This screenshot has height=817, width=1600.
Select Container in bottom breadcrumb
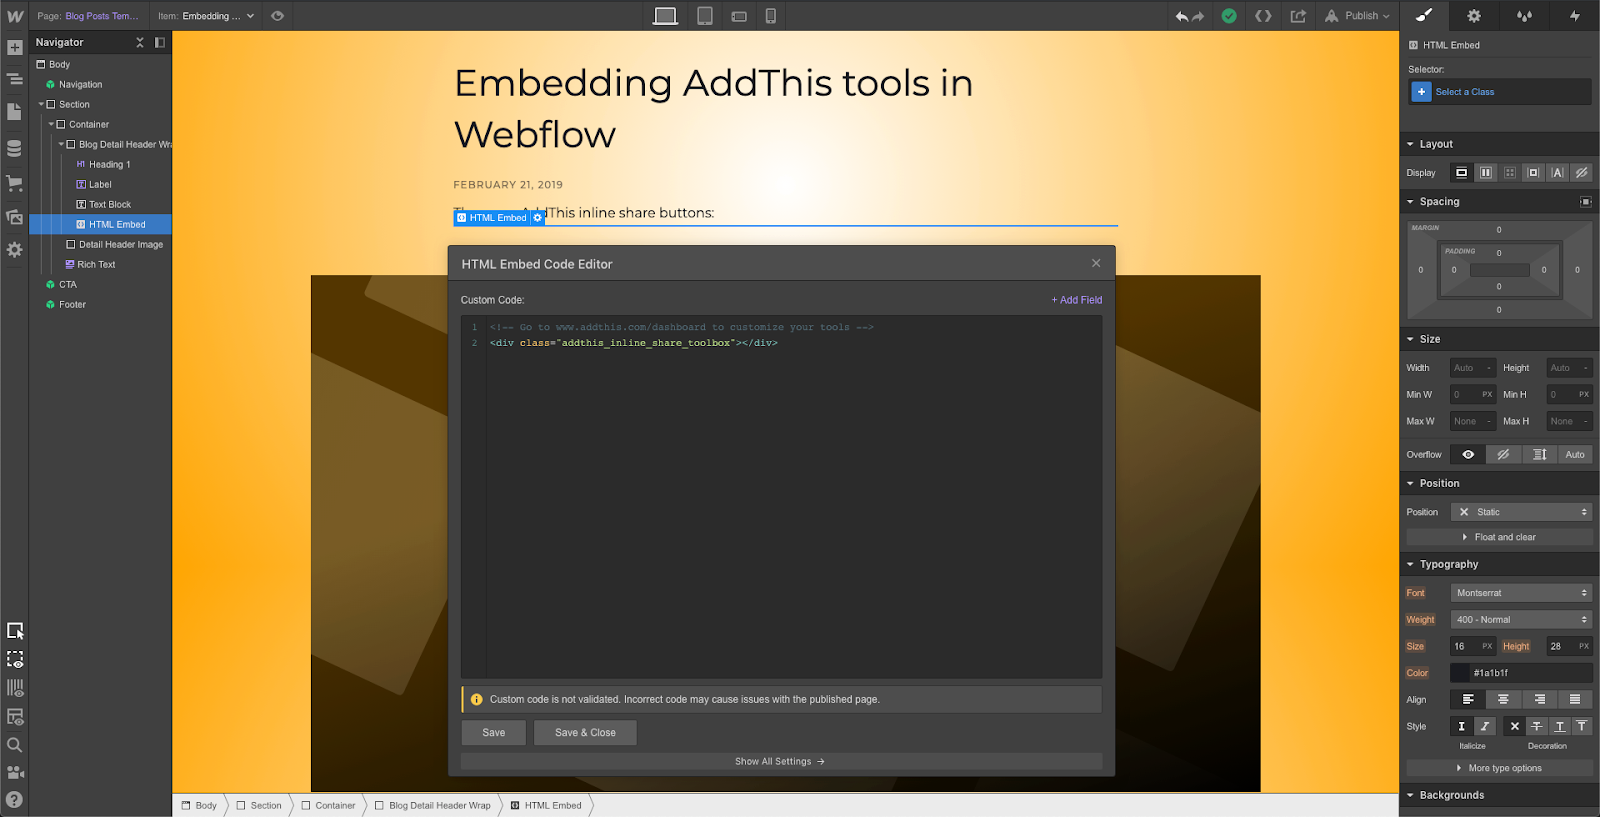tap(329, 806)
